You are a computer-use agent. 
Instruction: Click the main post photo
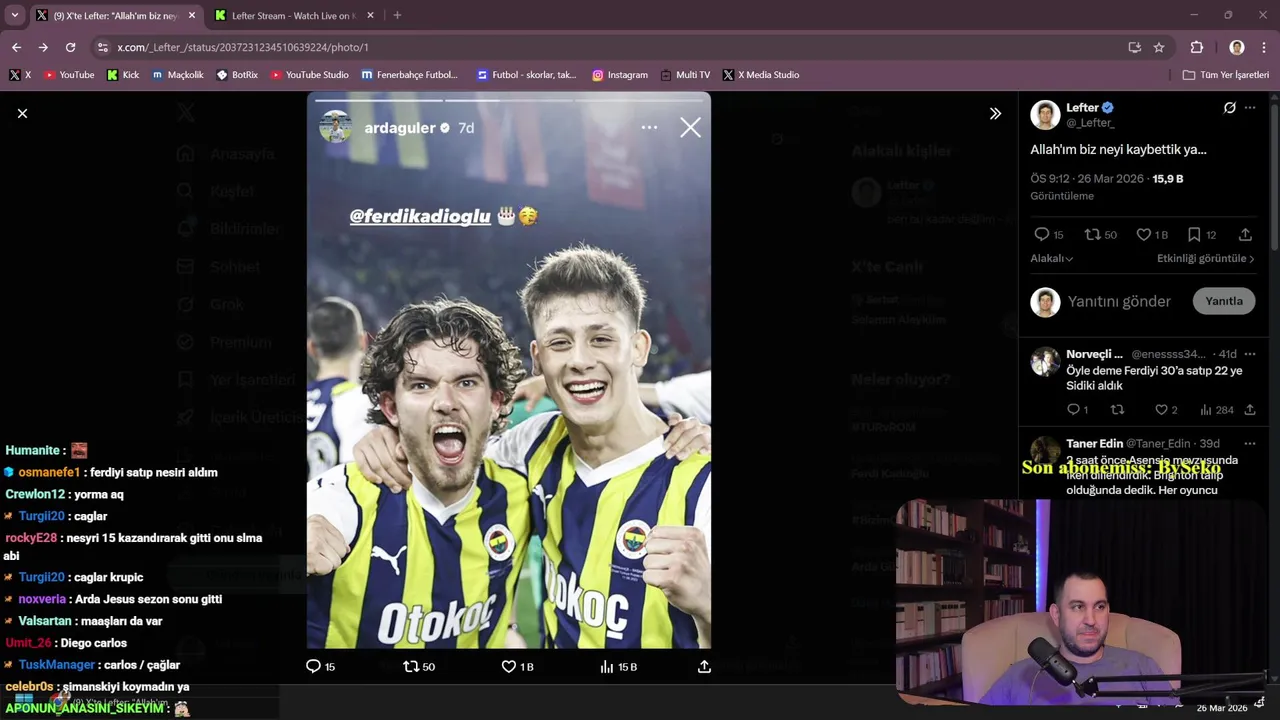tap(508, 370)
